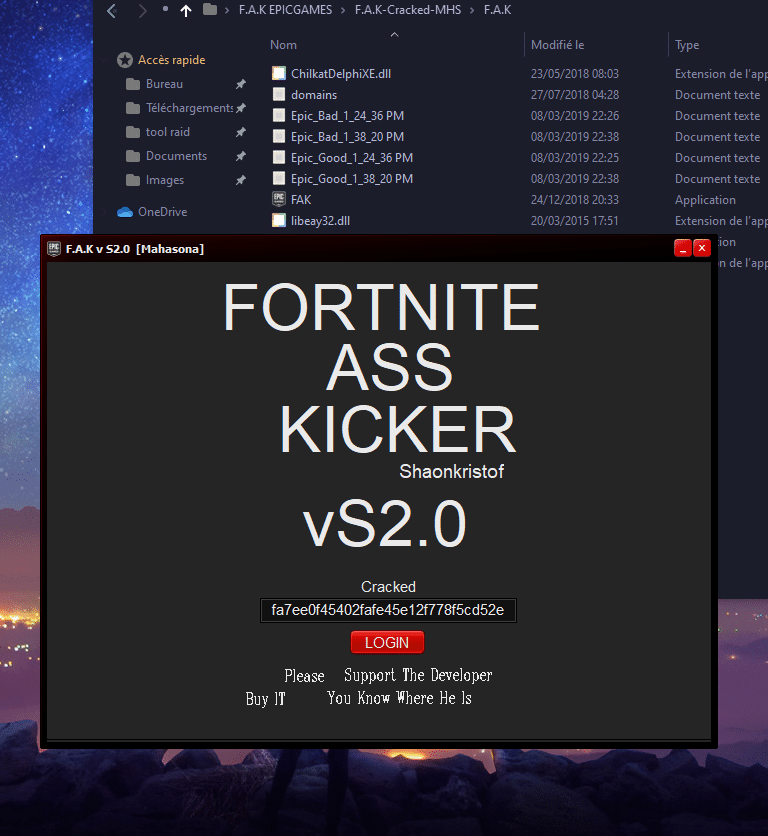
Task: Click the F.A.K window title icon
Action: coord(54,249)
